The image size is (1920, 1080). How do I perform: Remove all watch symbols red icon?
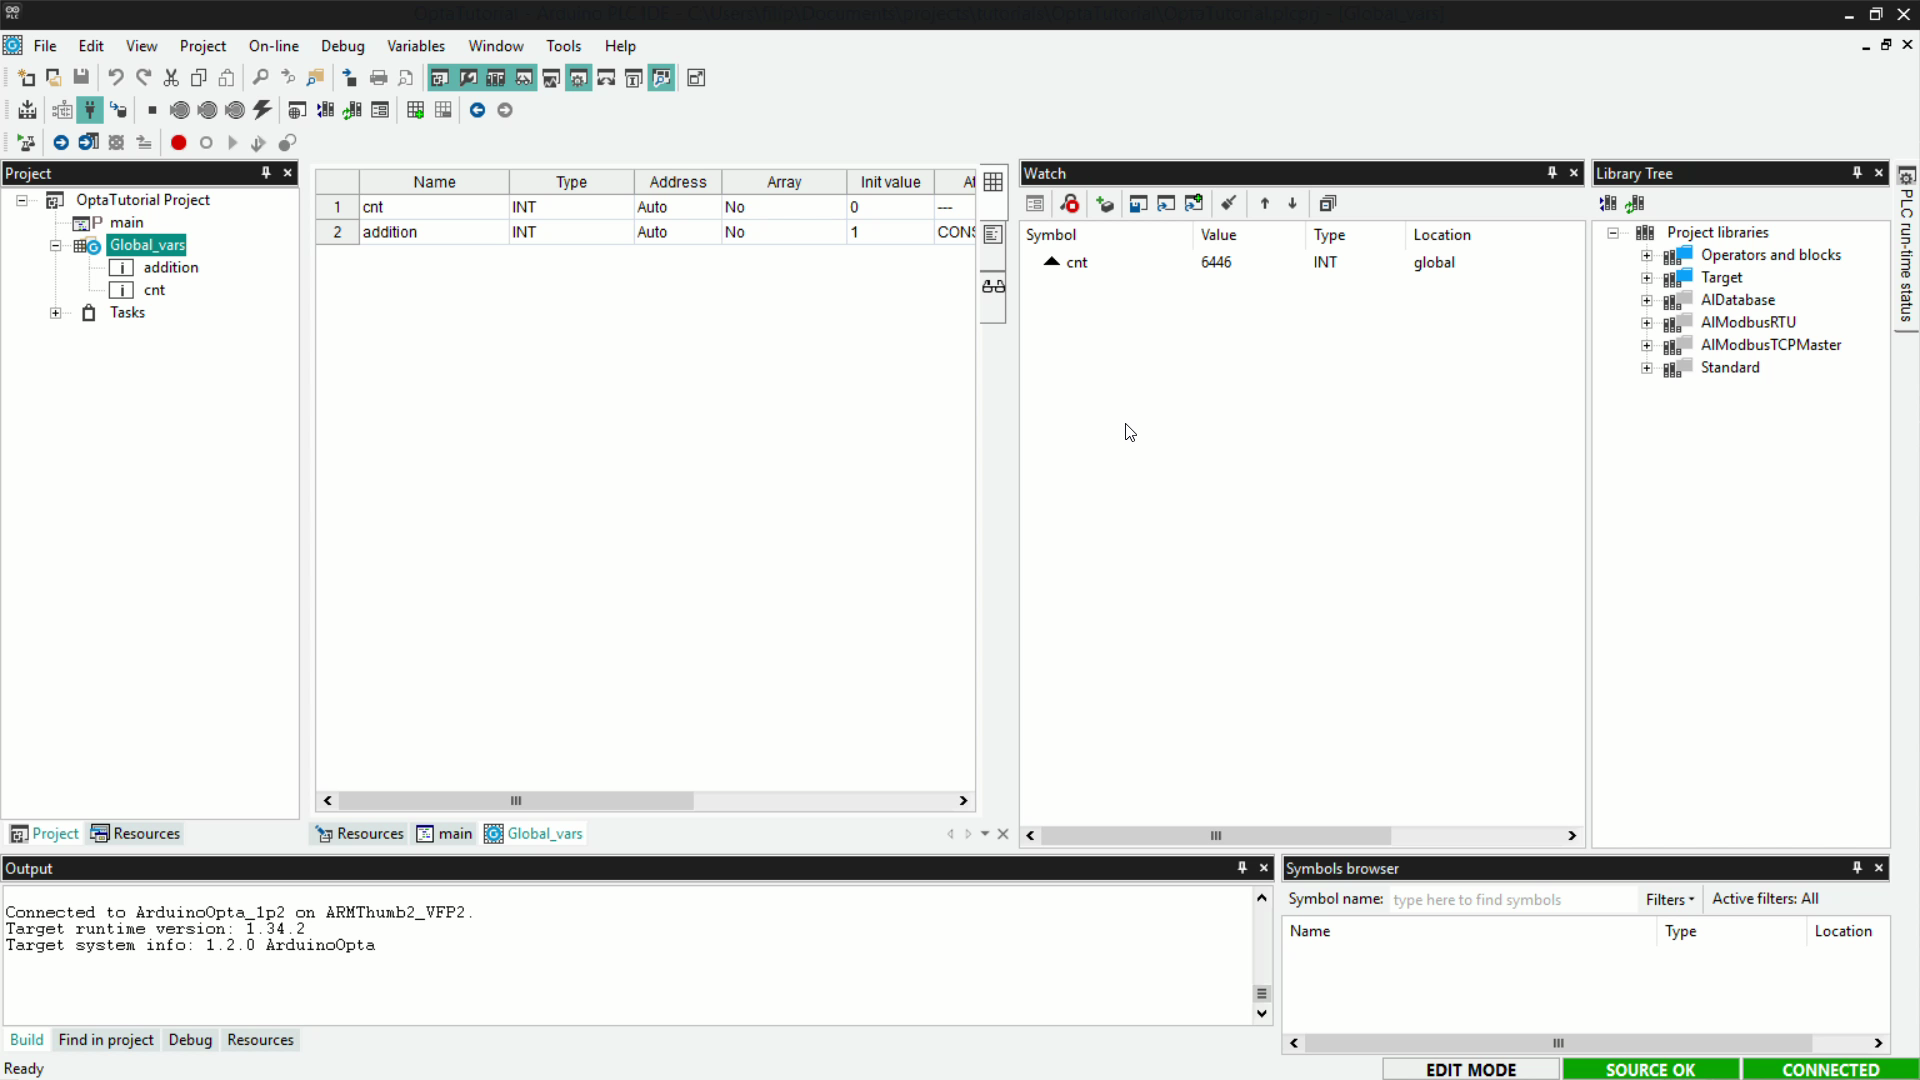tap(1069, 204)
